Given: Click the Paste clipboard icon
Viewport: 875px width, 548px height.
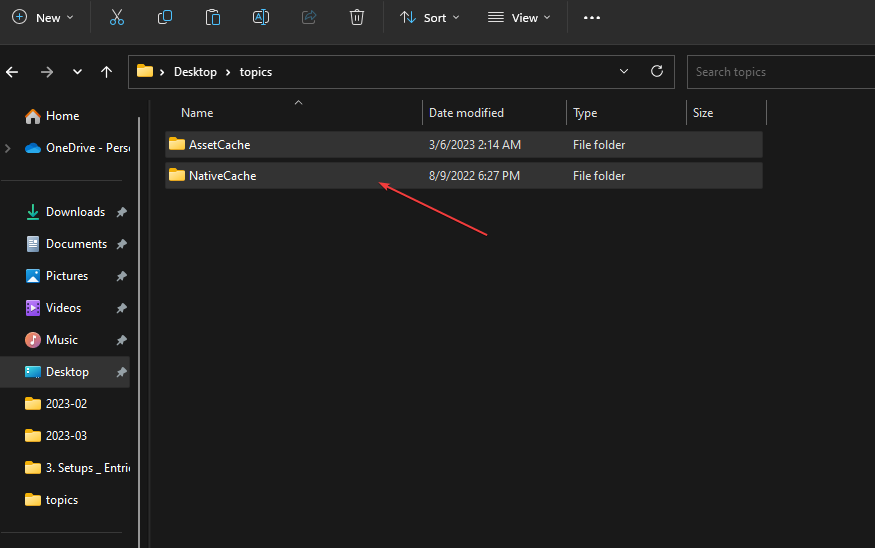Looking at the screenshot, I should click(x=213, y=18).
